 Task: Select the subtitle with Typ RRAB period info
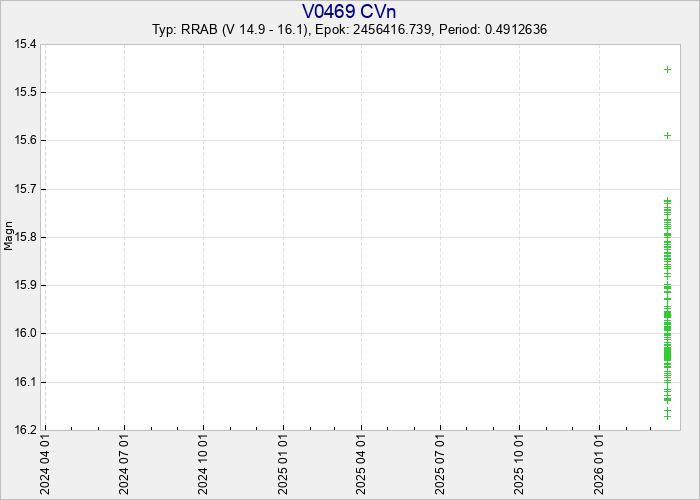point(349,30)
